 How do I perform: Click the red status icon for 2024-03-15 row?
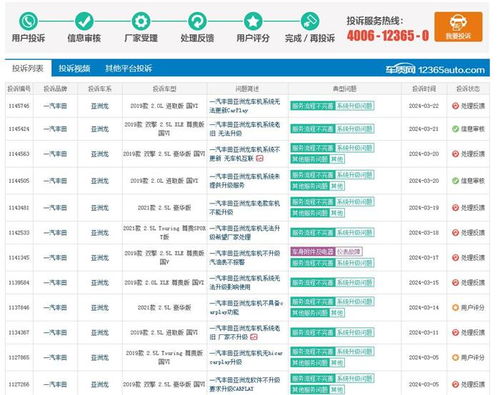click(x=455, y=283)
